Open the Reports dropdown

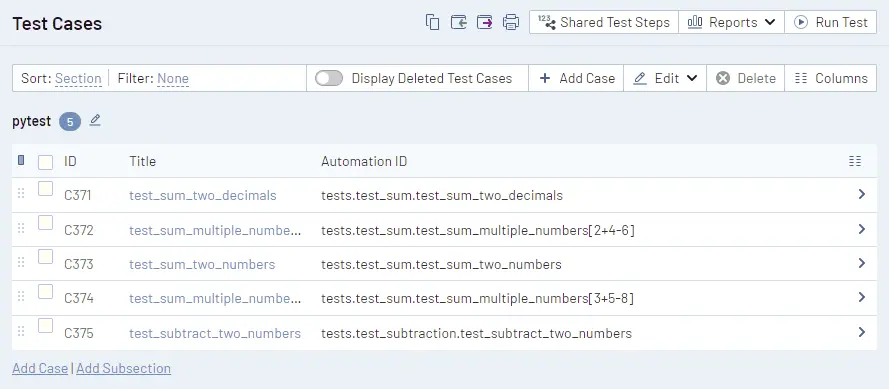click(x=731, y=22)
